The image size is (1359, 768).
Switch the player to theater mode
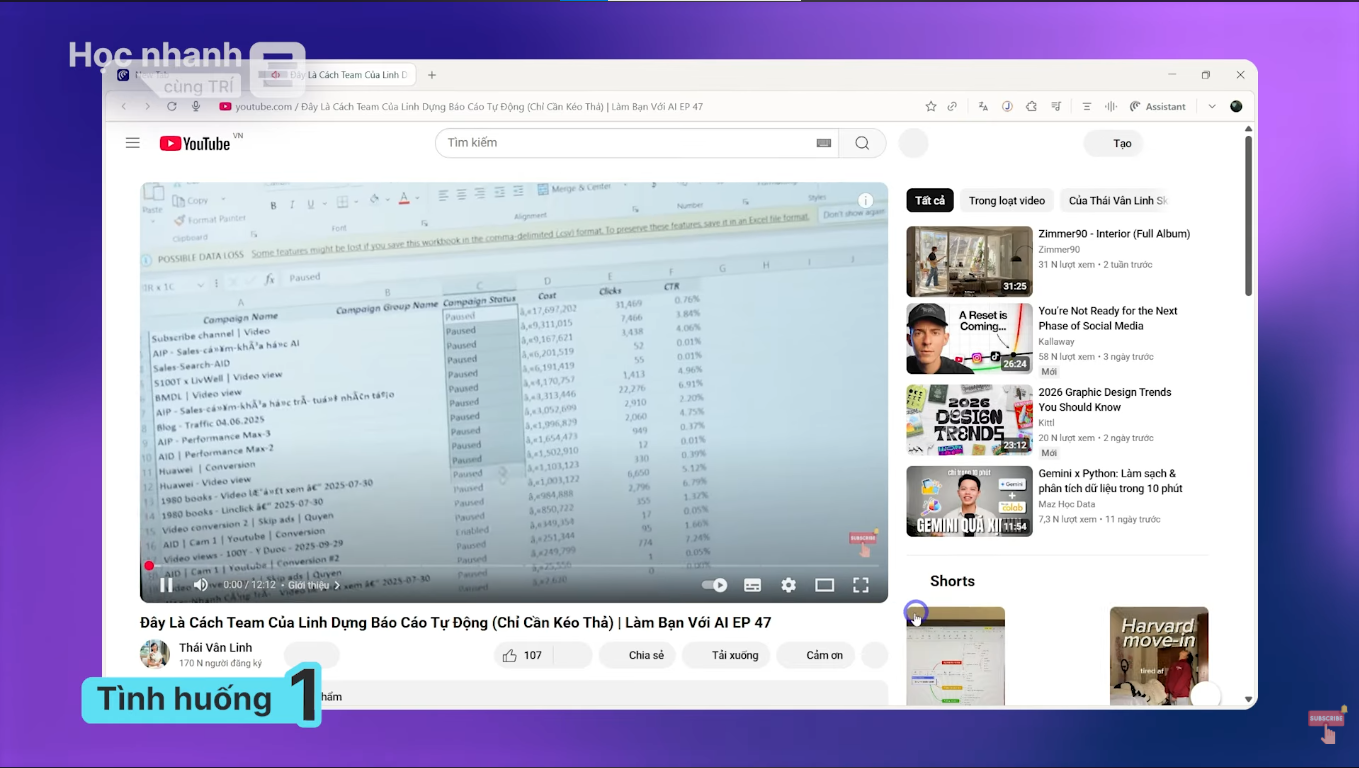(x=824, y=585)
